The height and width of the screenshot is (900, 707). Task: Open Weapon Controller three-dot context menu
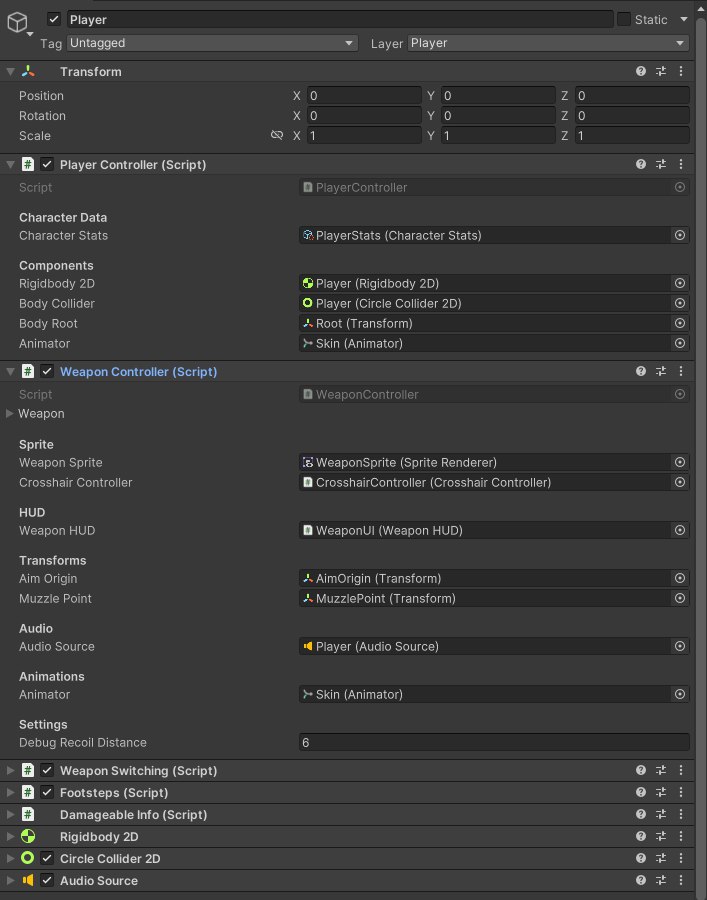point(681,371)
